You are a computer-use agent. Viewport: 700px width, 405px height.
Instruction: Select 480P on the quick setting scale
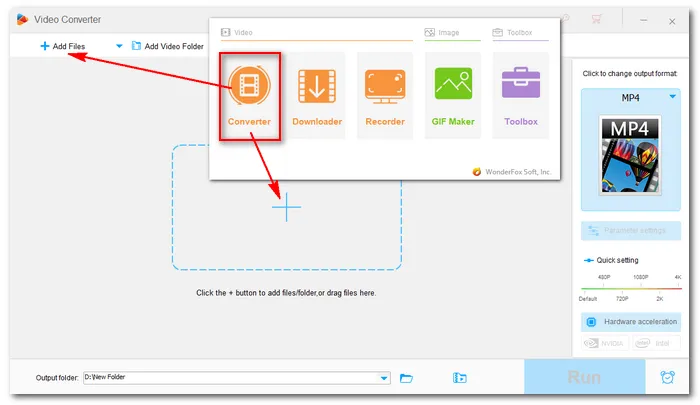604,277
